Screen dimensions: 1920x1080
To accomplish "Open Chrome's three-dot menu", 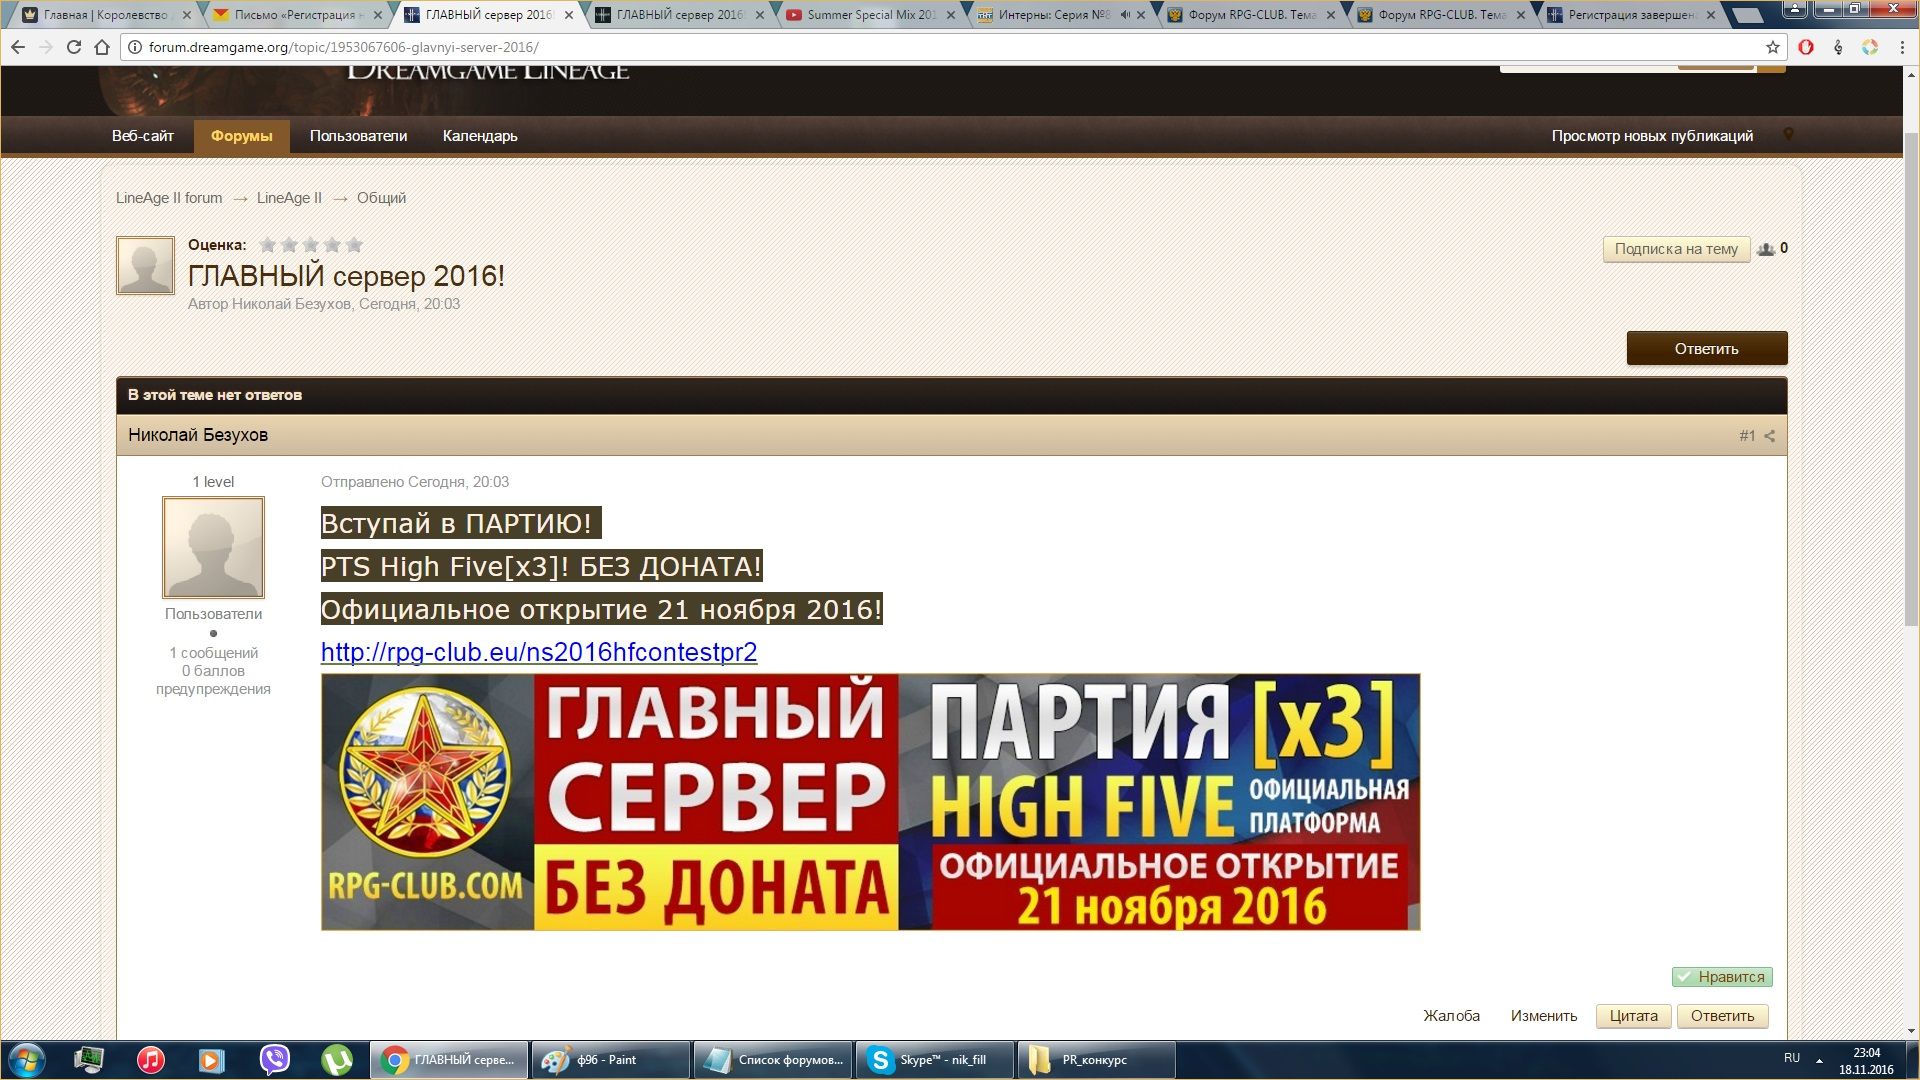I will [x=1902, y=47].
